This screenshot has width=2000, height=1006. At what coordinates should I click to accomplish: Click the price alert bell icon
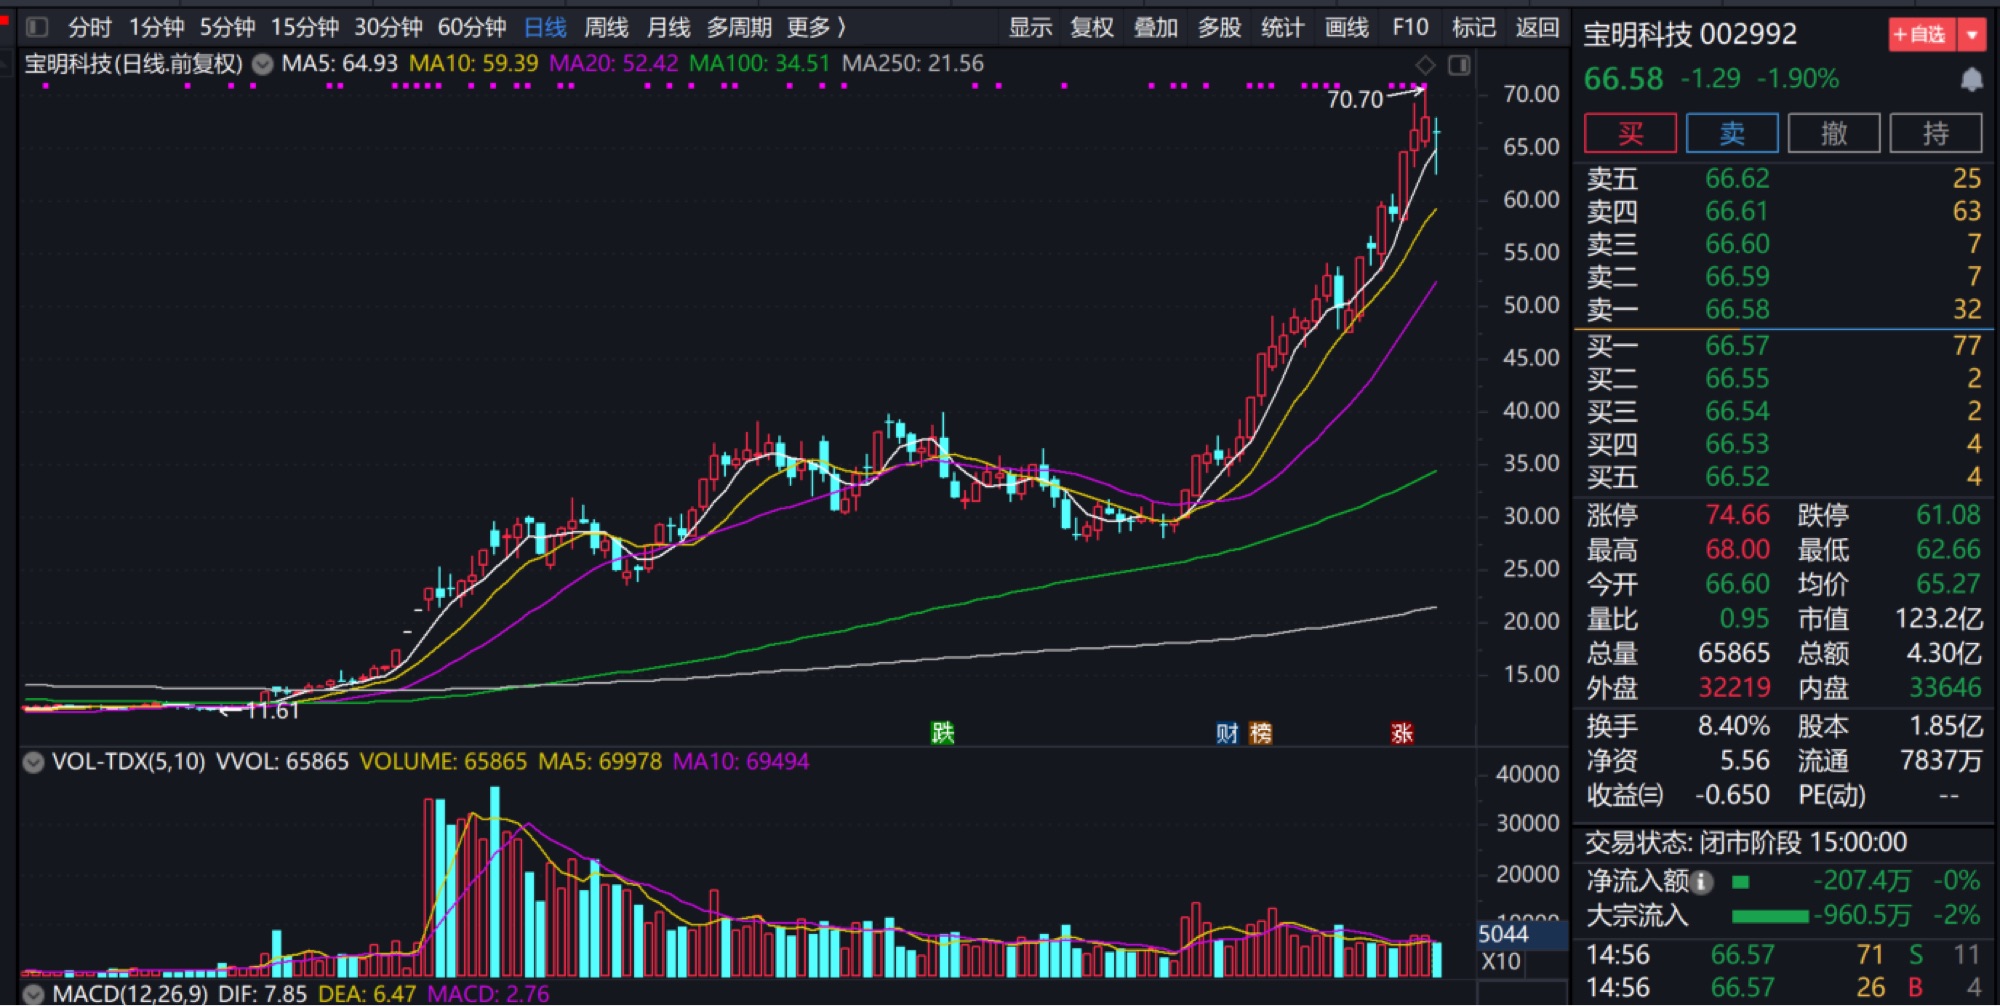tap(1971, 79)
